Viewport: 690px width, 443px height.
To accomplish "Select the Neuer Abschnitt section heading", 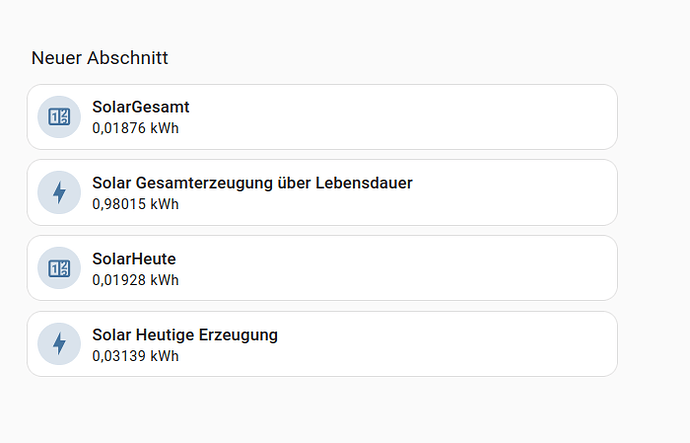I will (x=99, y=58).
